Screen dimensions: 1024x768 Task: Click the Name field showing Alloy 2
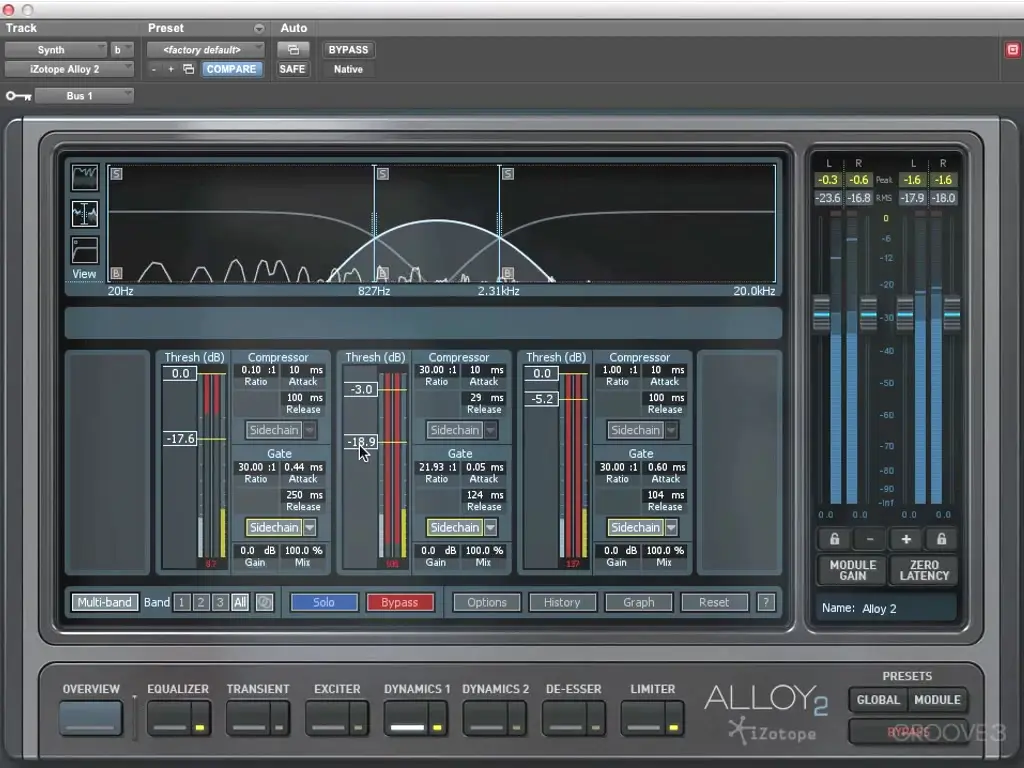coord(886,609)
